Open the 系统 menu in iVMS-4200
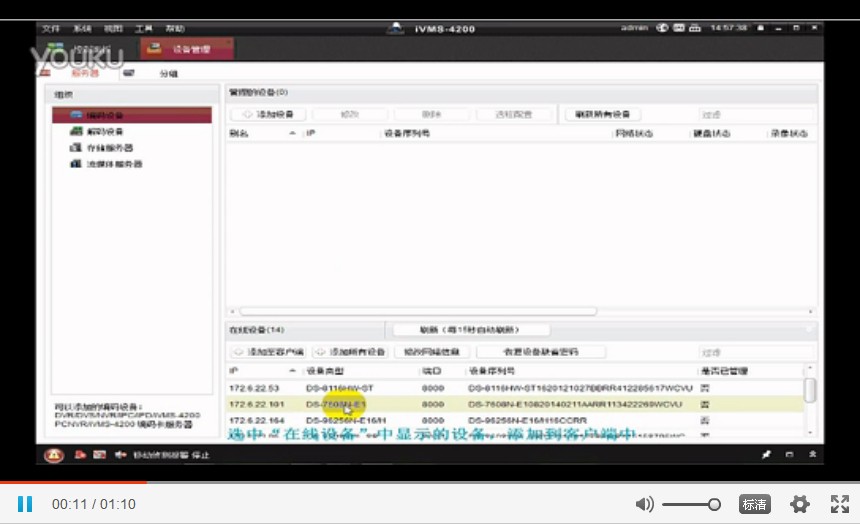The width and height of the screenshot is (860, 524). coord(82,29)
